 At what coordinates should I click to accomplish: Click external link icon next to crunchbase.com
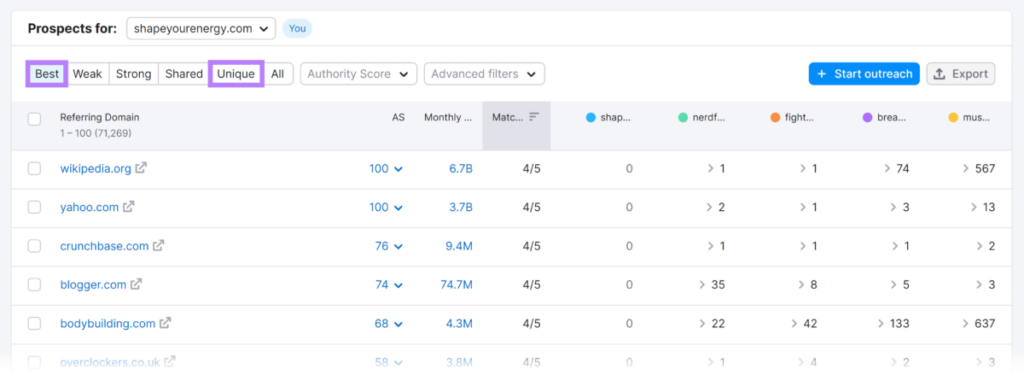tap(159, 246)
